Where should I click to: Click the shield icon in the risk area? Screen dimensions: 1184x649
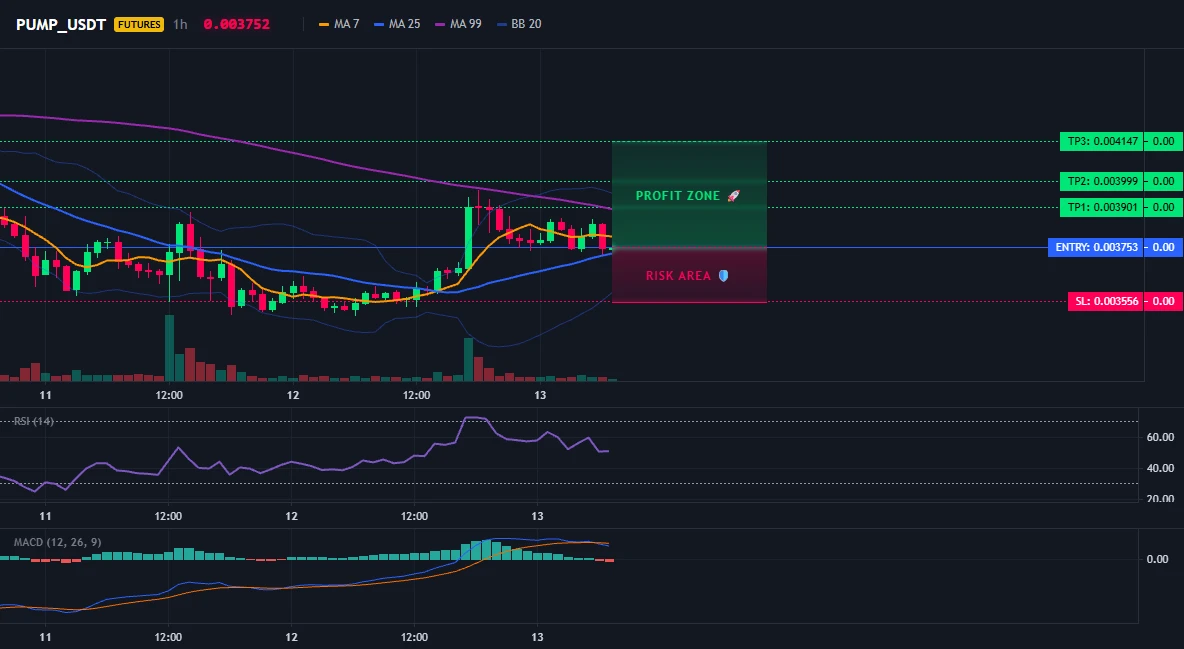723,276
